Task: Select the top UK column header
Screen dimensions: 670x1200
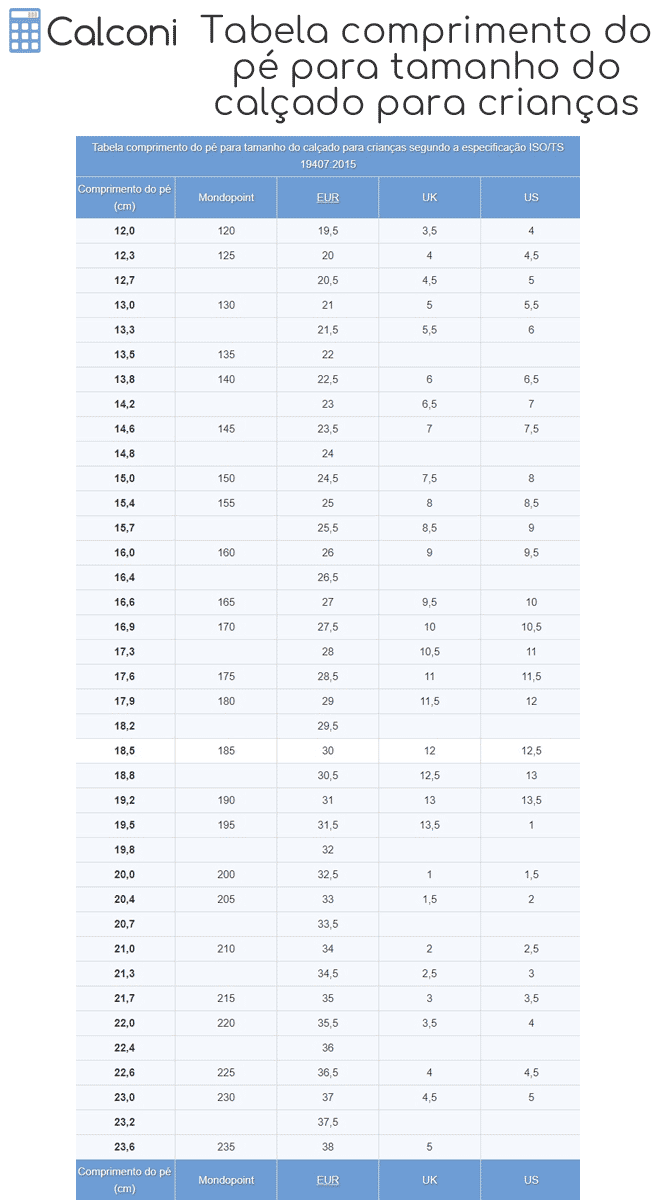Action: click(430, 198)
